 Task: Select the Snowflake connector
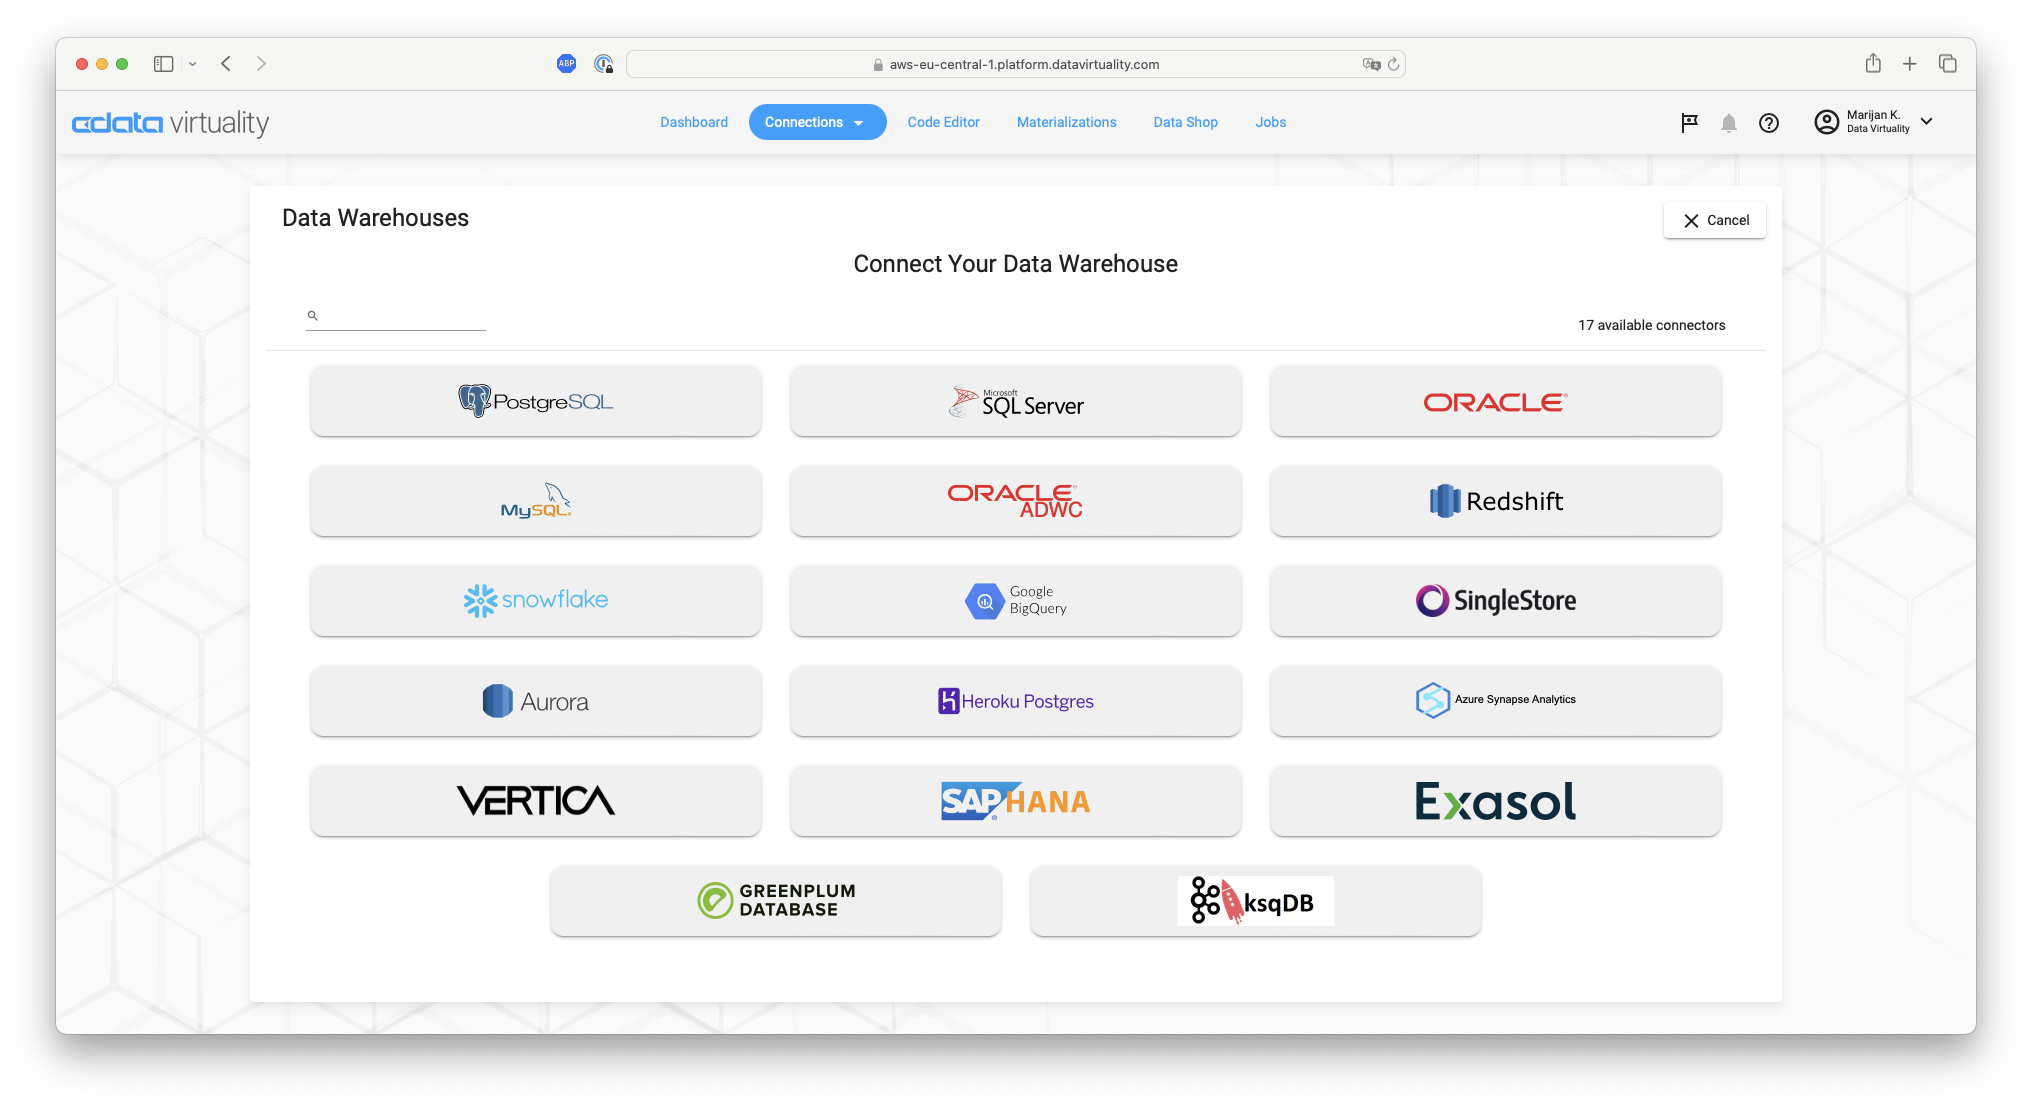click(x=535, y=600)
